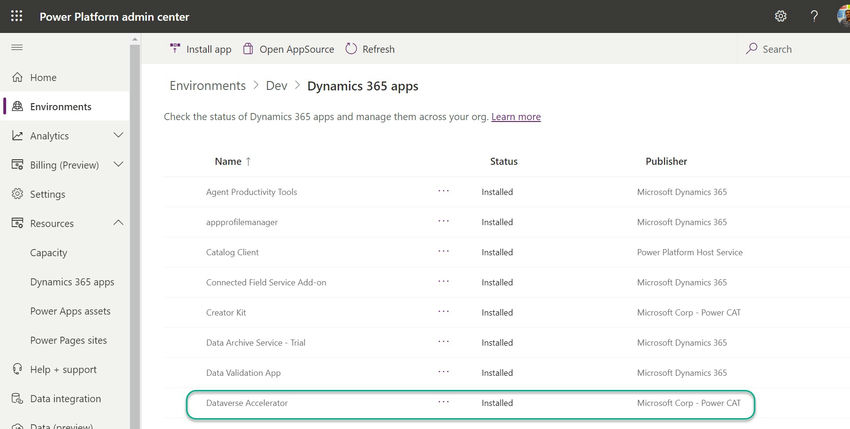Open user profile avatar picture
Screen dimensions: 850x429
click(x=843, y=17)
